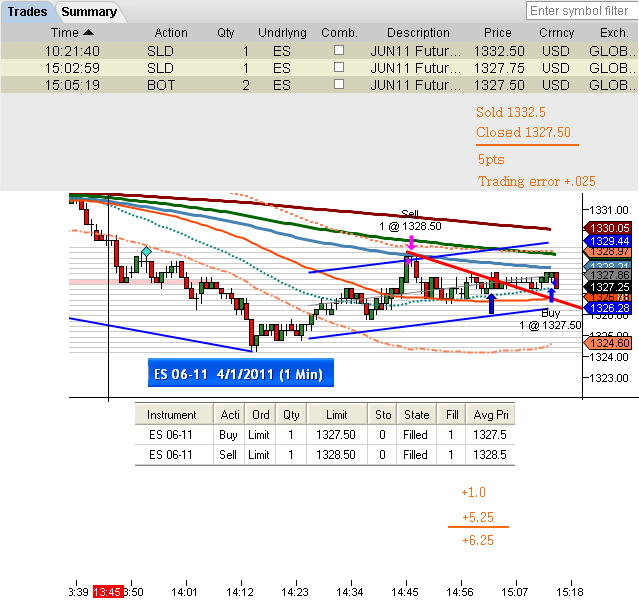Tick the Comb. checkbox for 15:05:19 trade
639x604 pixels.
(339, 84)
